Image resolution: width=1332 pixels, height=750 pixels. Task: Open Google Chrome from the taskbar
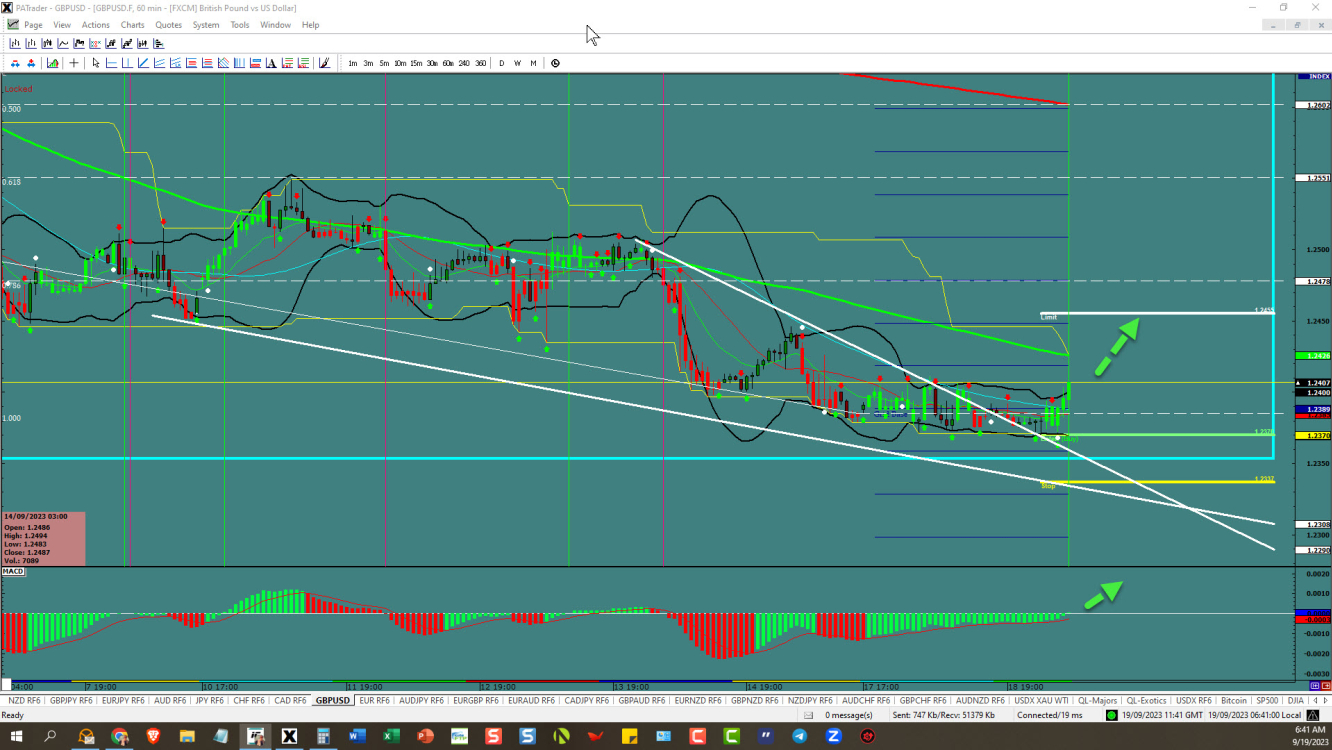click(x=119, y=736)
